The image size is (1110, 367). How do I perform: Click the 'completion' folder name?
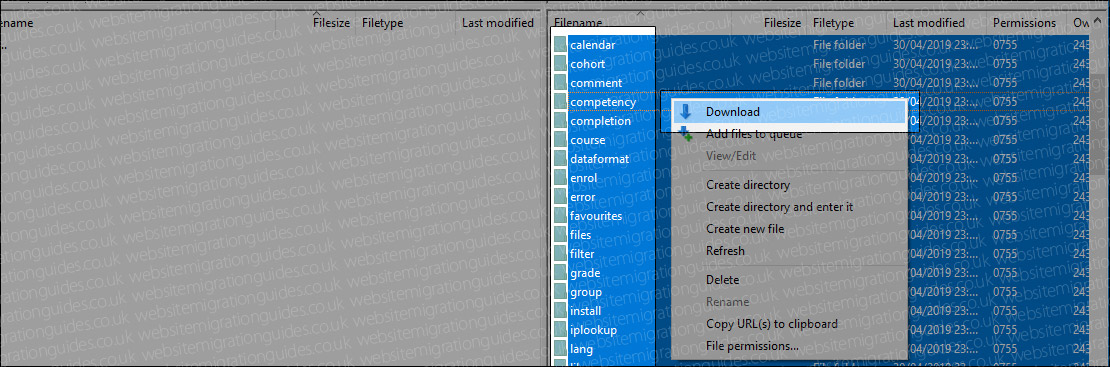pyautogui.click(x=600, y=121)
